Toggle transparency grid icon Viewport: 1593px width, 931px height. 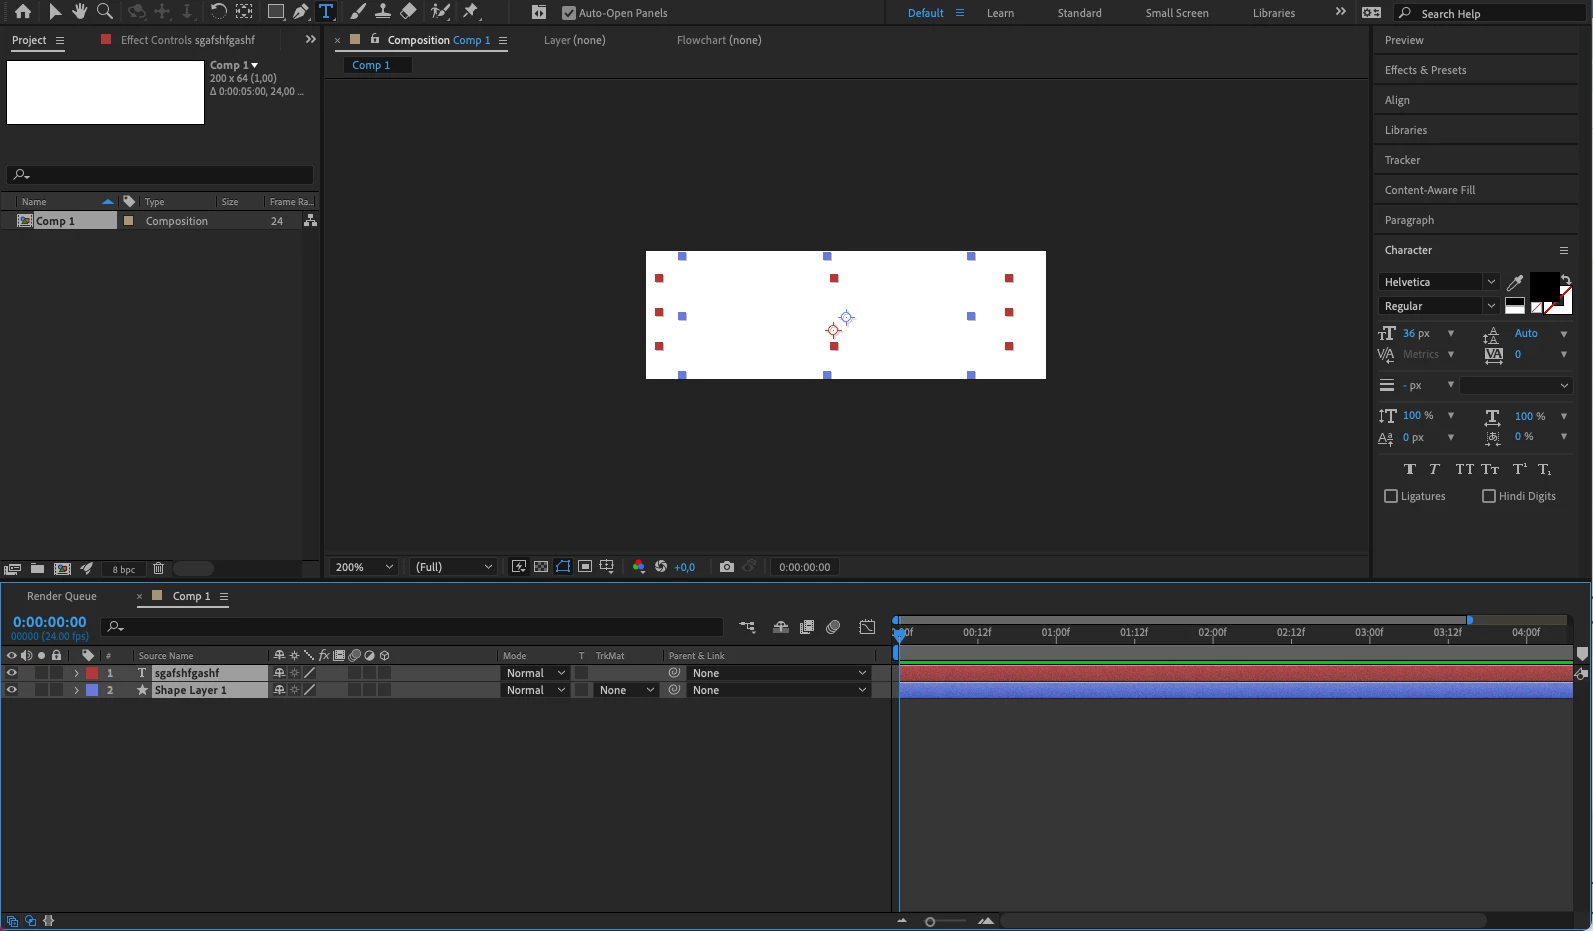pos(541,567)
